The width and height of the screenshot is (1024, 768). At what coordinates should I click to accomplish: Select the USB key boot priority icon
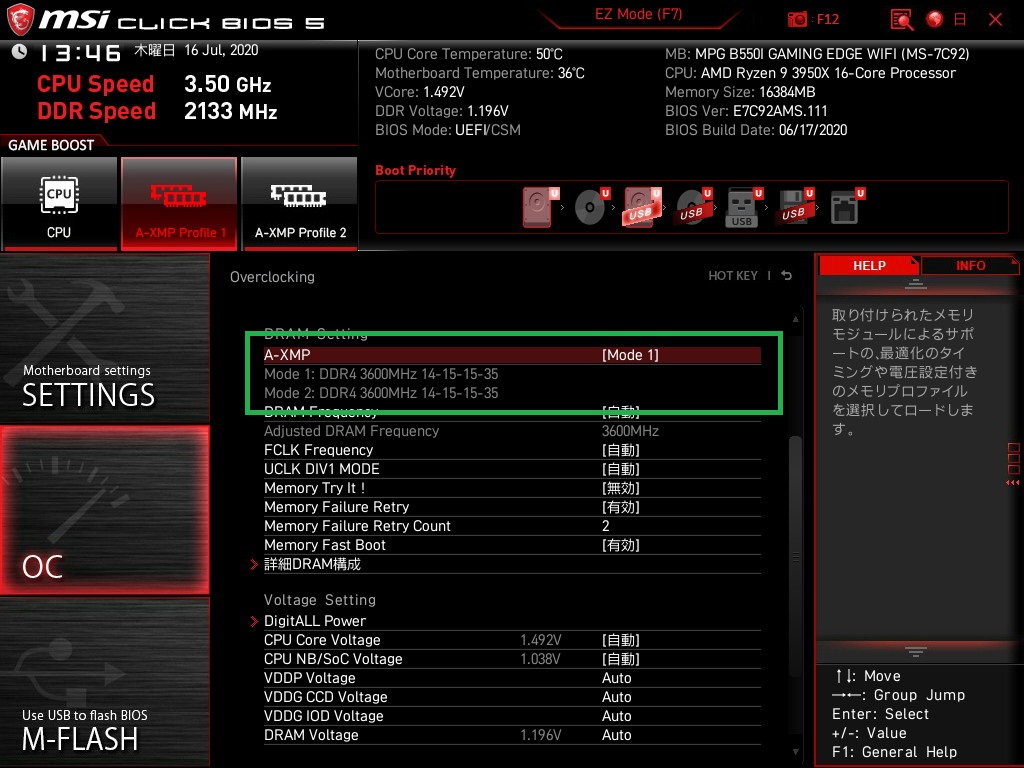[744, 208]
